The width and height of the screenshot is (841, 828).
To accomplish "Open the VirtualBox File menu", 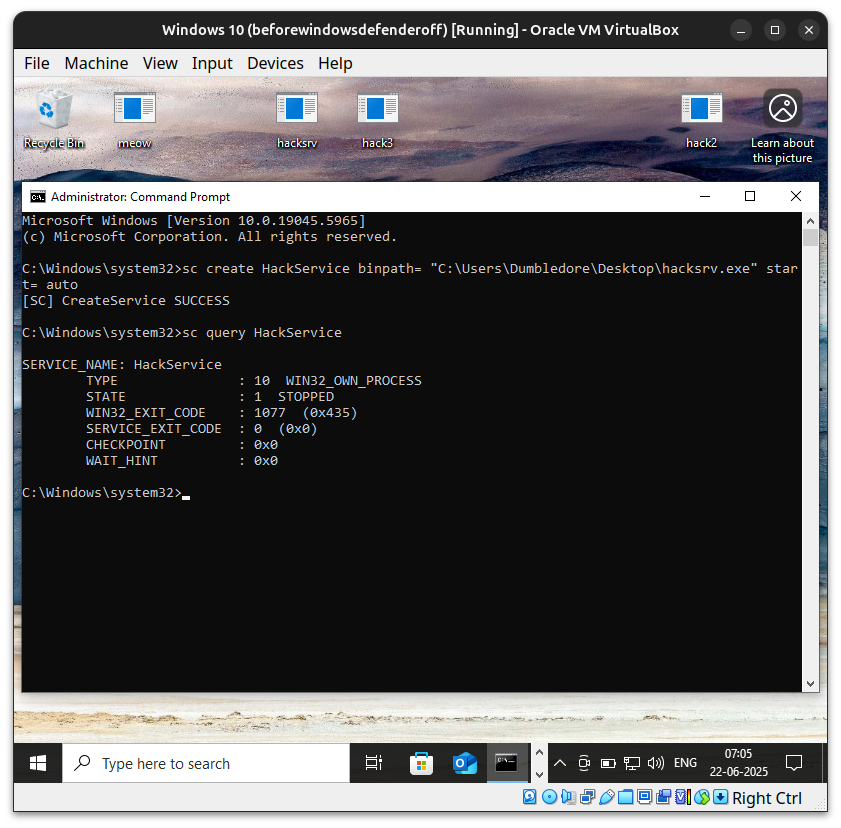I will pos(36,63).
